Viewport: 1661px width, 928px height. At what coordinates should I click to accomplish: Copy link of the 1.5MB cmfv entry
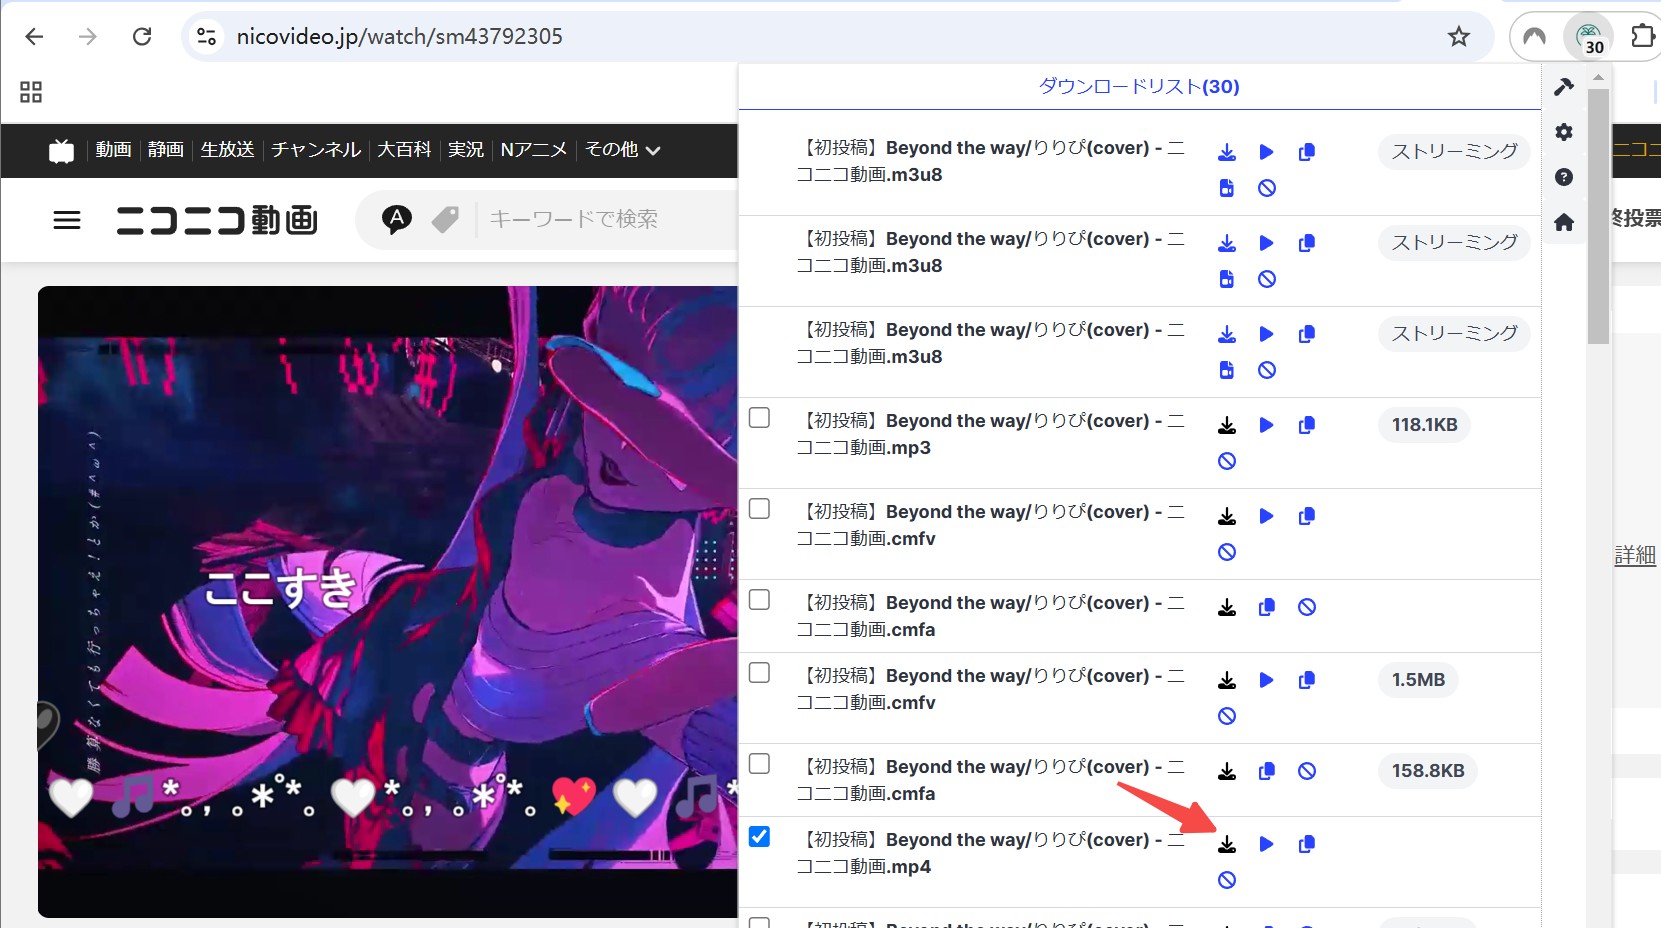pos(1306,680)
